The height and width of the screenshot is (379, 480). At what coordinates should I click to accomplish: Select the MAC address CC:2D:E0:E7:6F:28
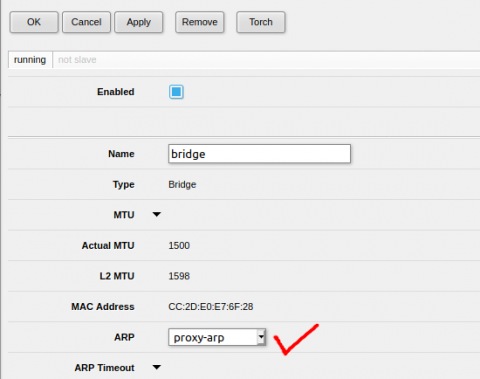[x=211, y=307]
